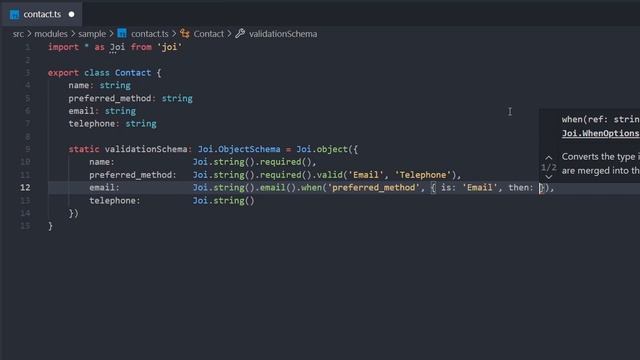This screenshot has height=360, width=640.
Task: Click the class symbol icon in breadcrumbs
Action: click(x=185, y=34)
